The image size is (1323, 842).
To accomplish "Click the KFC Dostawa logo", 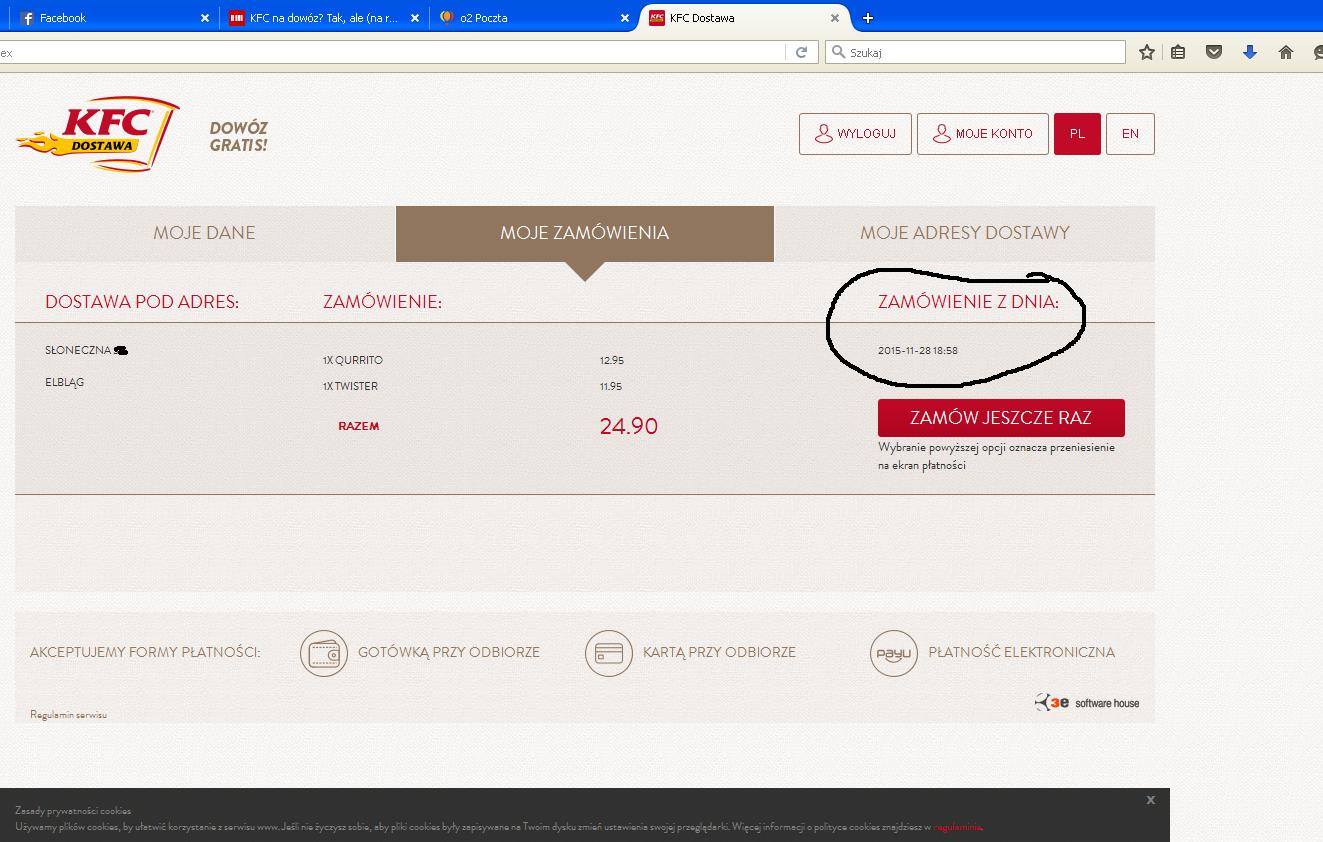I will (x=98, y=134).
